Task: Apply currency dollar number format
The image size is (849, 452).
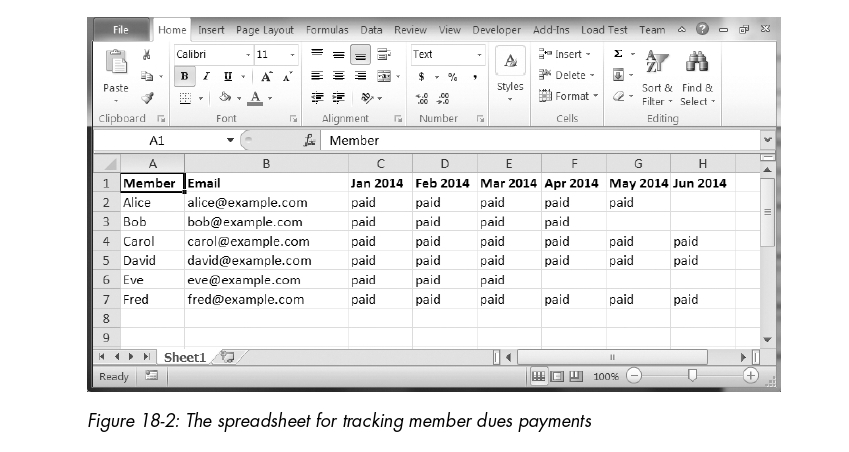Action: (423, 76)
